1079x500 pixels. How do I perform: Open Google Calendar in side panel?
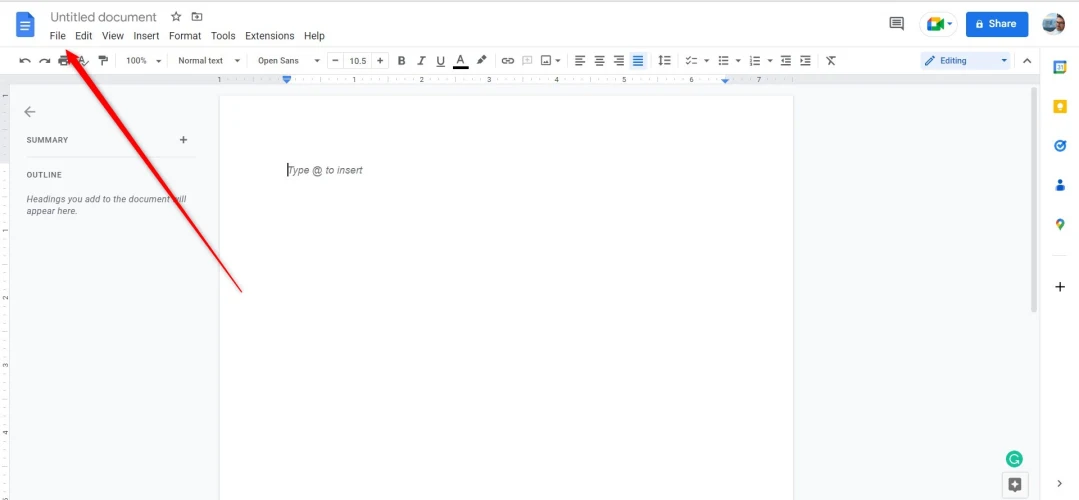1060,67
